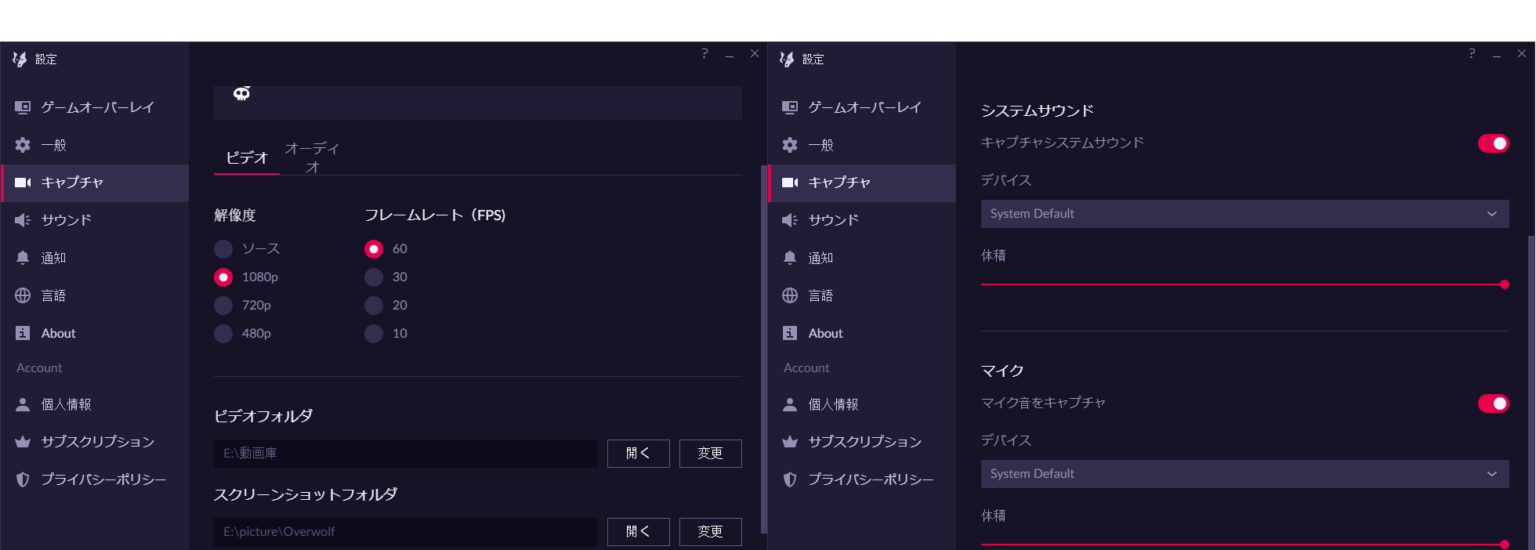1536x550 pixels.
Task: Select 20 FPS frame rate
Action: (x=374, y=305)
